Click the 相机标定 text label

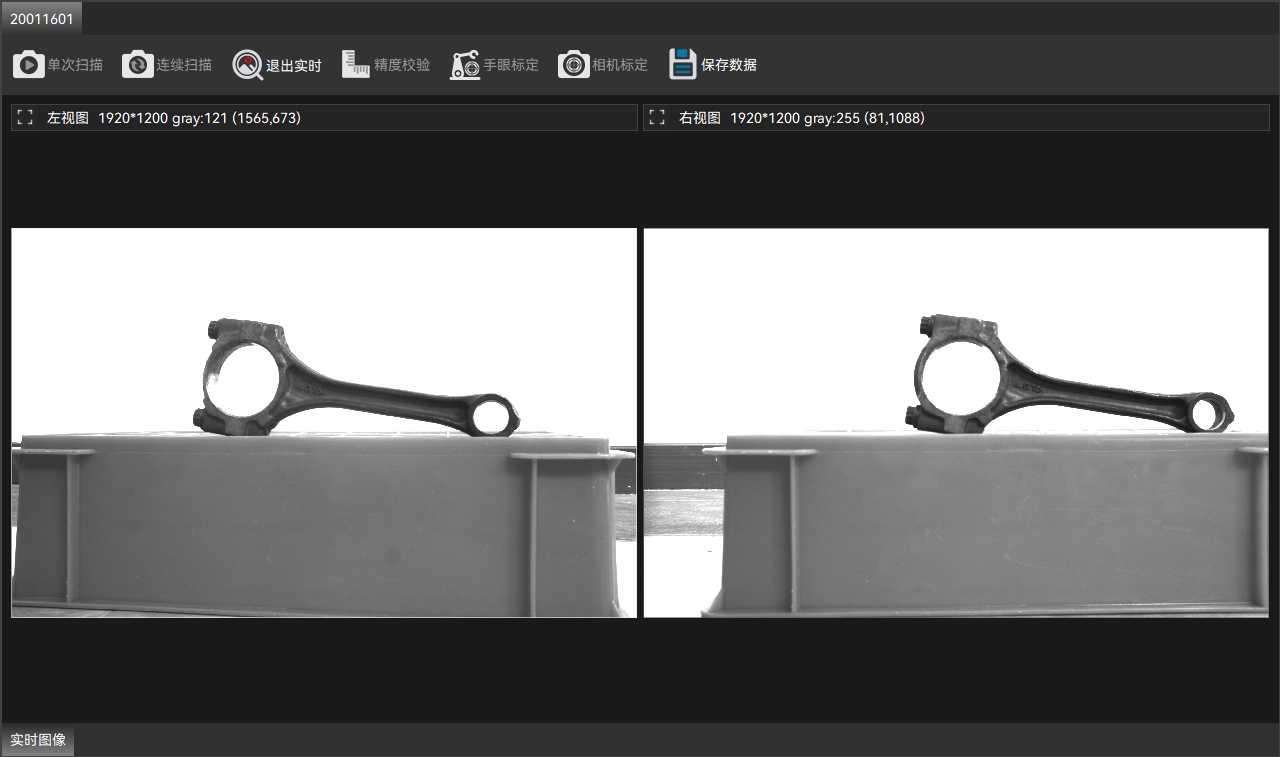pos(620,65)
